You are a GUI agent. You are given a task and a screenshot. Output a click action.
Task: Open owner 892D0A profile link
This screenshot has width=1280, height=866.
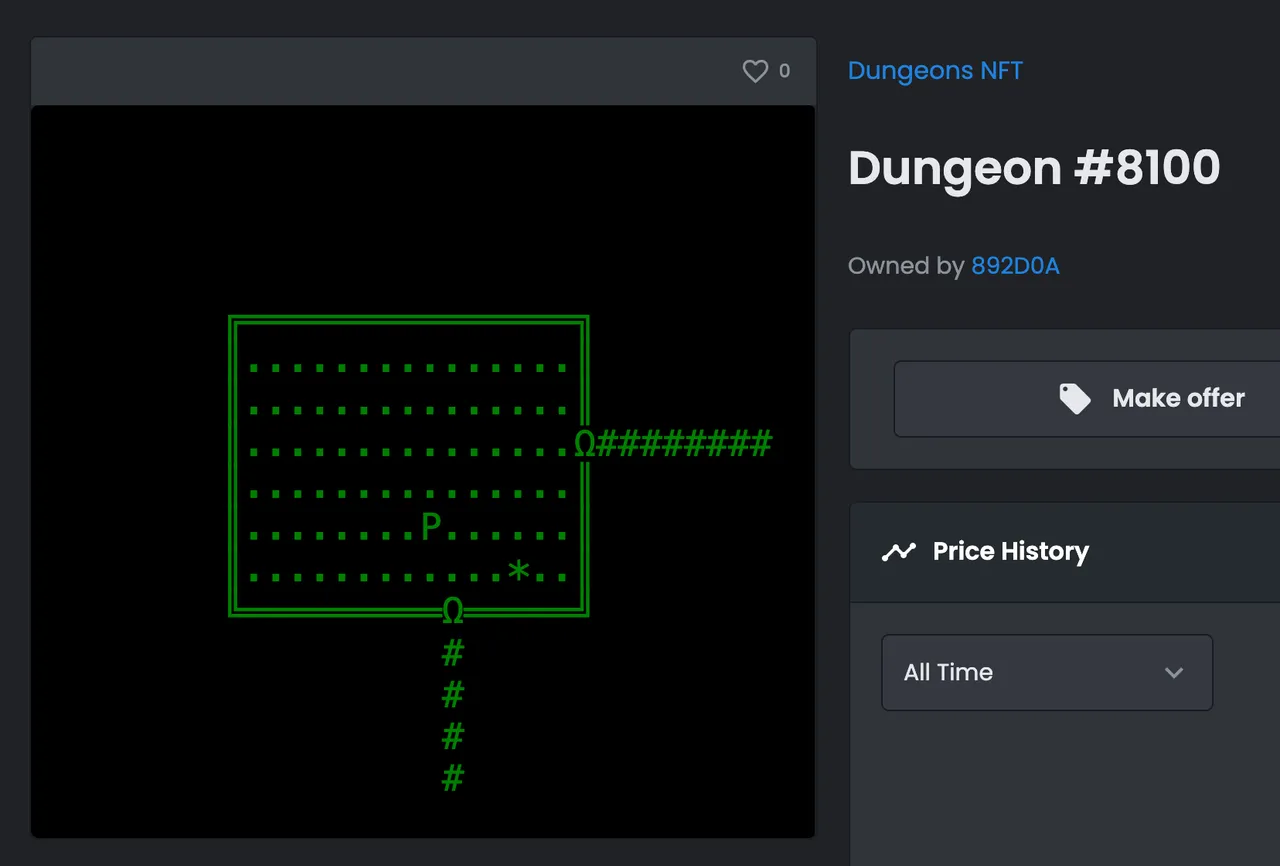(x=1015, y=266)
